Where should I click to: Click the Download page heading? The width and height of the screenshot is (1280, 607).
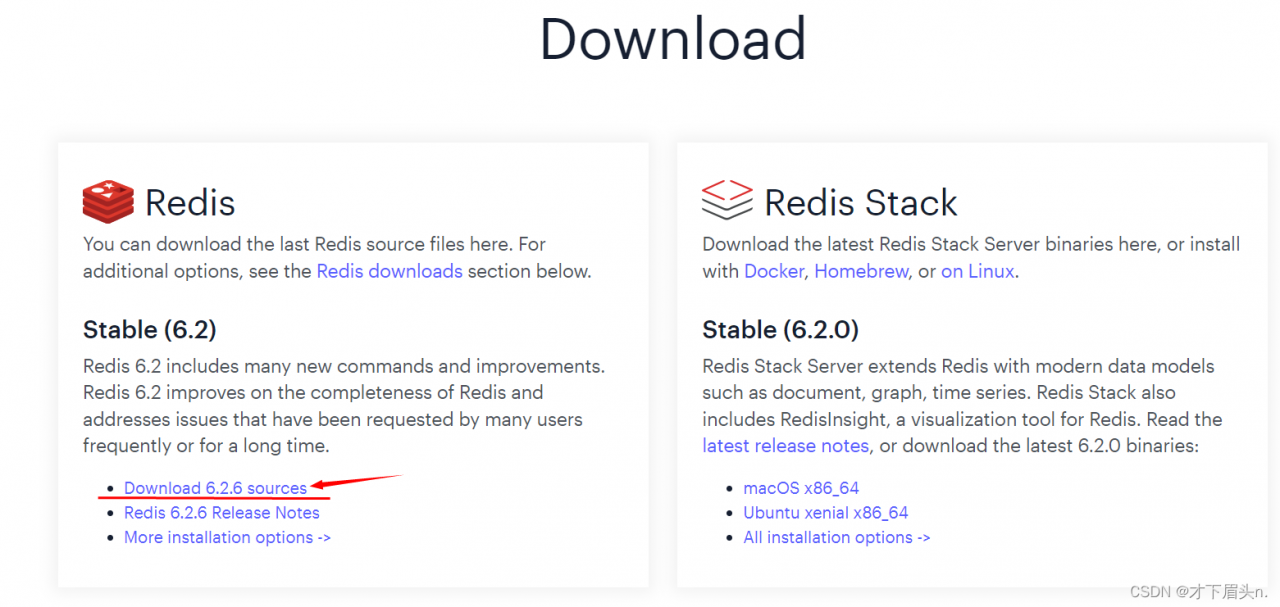click(x=673, y=39)
